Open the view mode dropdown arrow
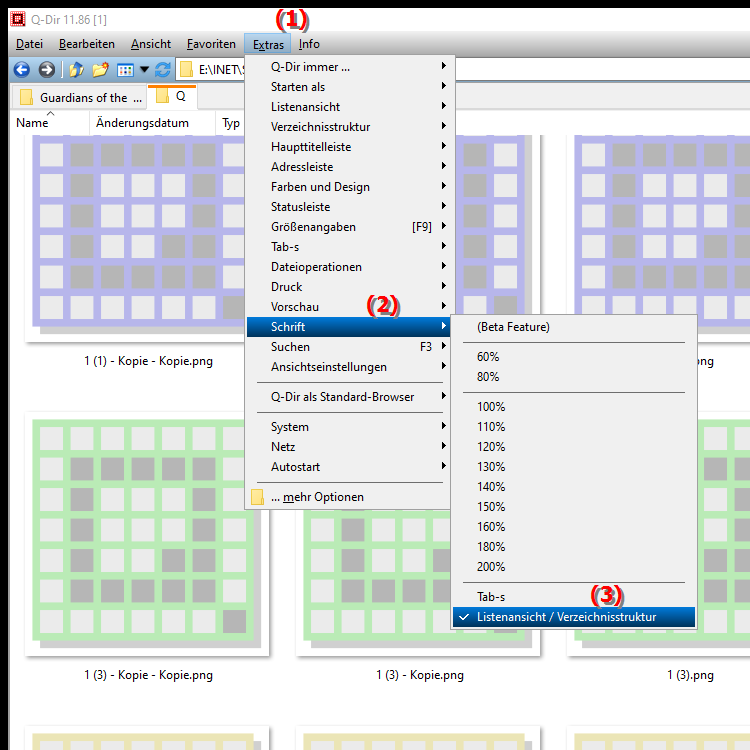Image resolution: width=750 pixels, height=750 pixels. click(144, 70)
